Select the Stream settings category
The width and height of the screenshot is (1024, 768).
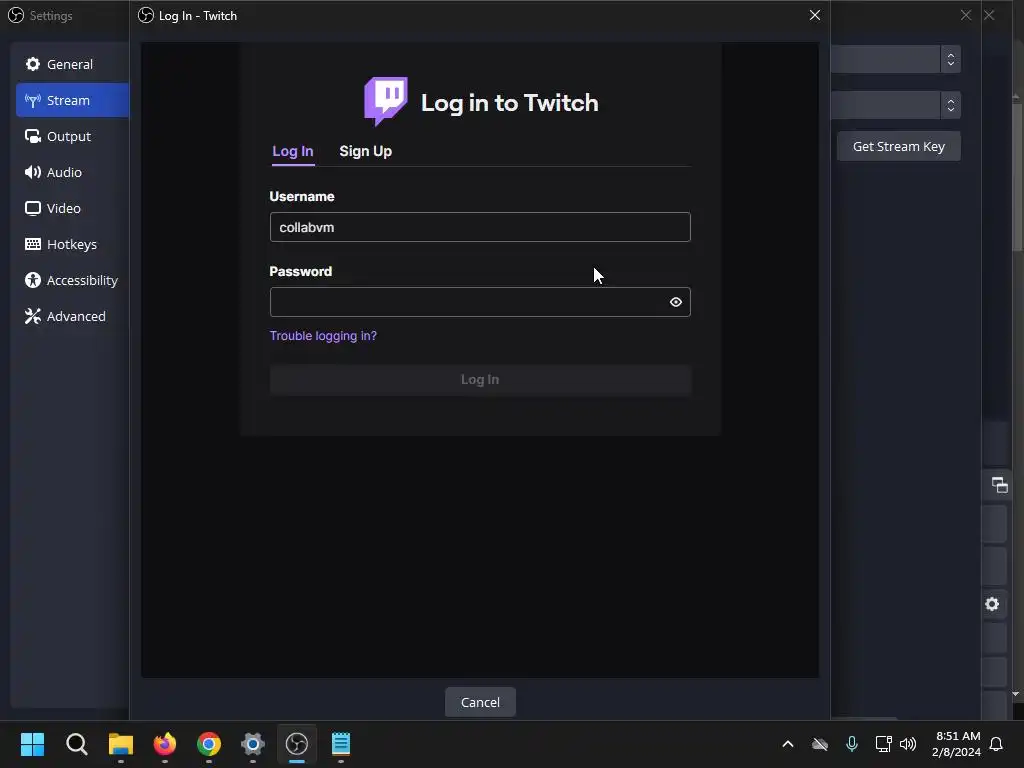[x=72, y=100]
